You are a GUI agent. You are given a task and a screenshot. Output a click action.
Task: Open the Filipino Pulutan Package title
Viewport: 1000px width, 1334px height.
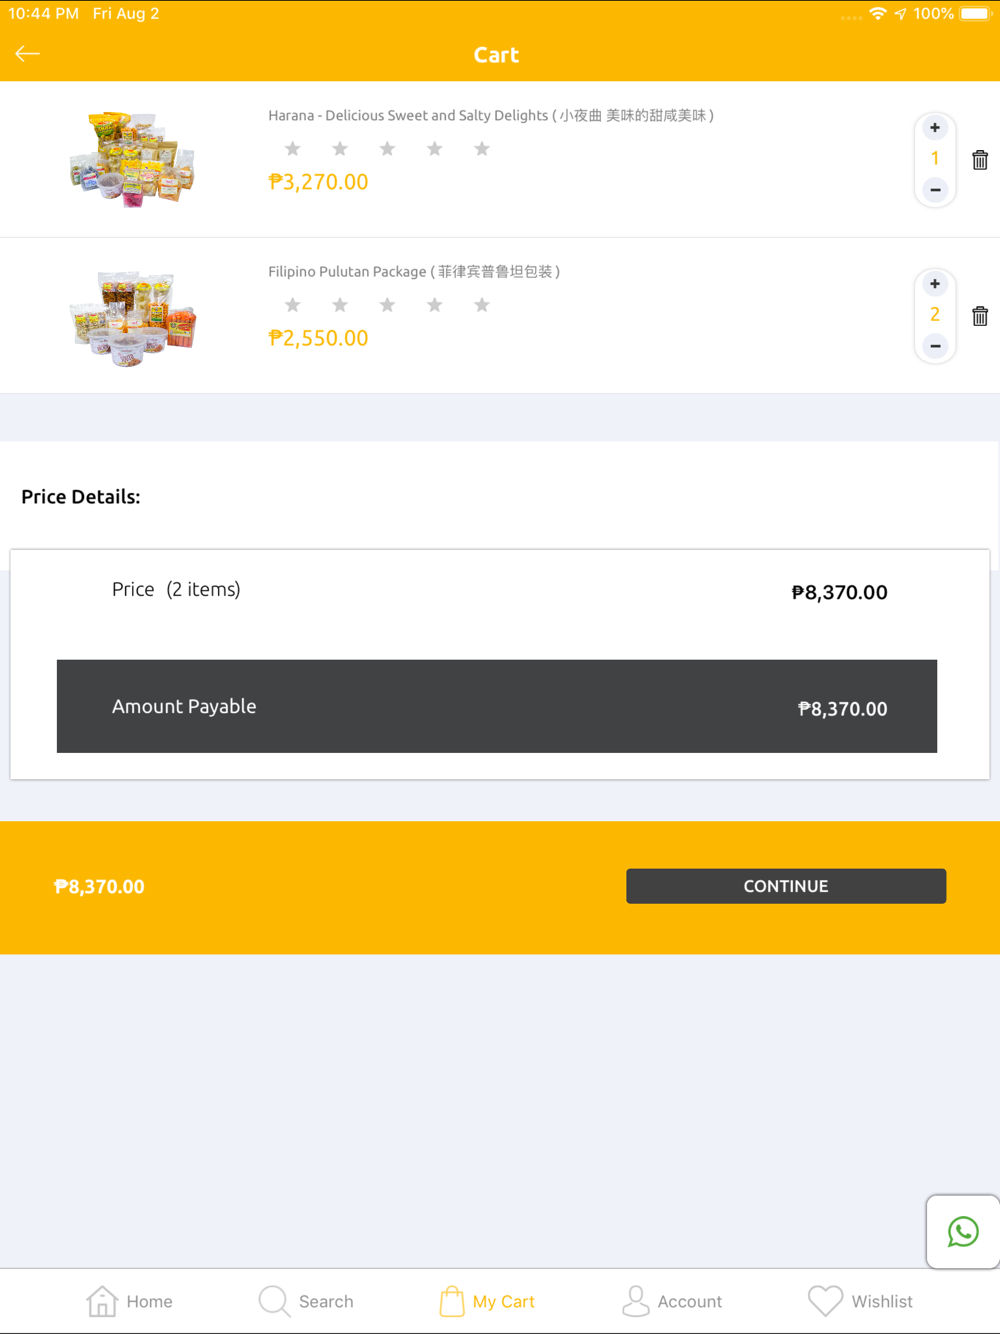(414, 271)
